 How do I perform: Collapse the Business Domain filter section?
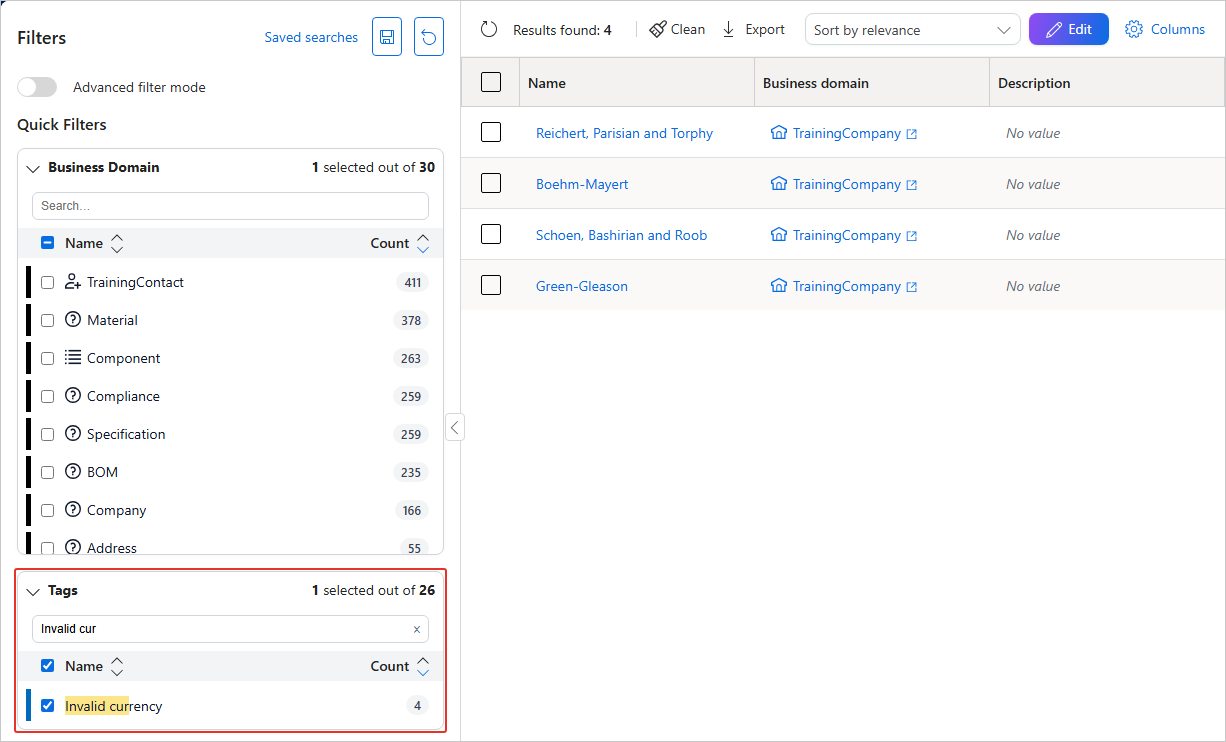pos(33,168)
